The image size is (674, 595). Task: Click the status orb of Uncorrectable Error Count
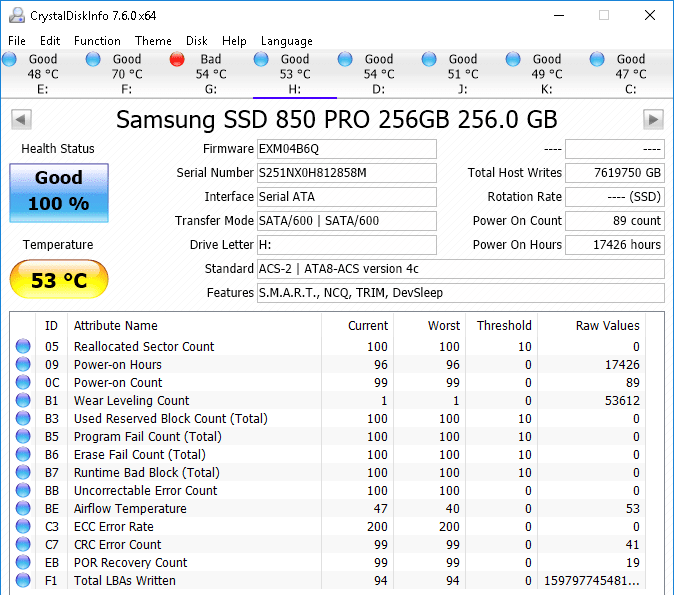[23, 490]
